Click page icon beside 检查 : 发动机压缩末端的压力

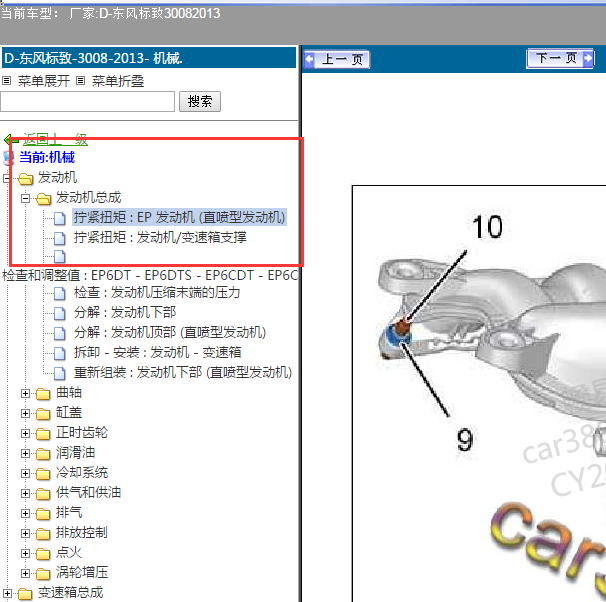pos(60,294)
